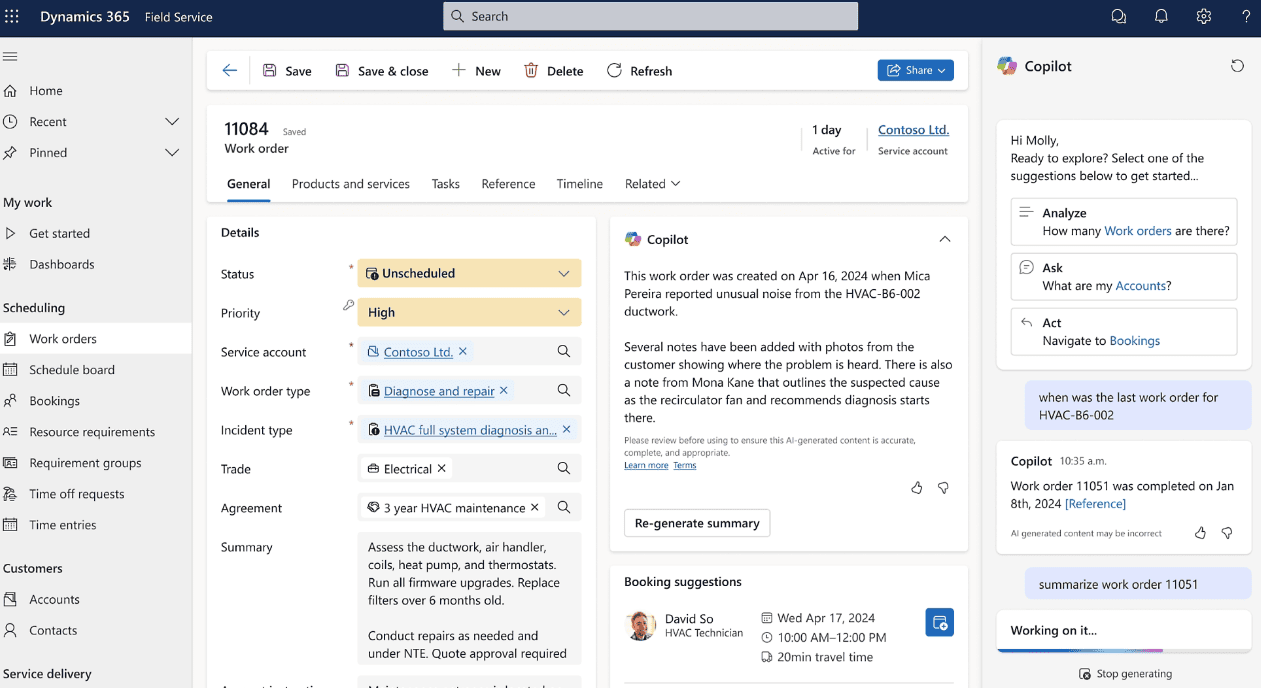Open the Priority dropdown showing High

[x=470, y=312]
